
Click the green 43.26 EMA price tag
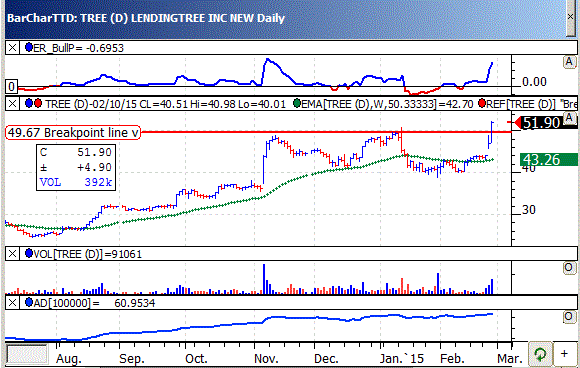(x=549, y=159)
